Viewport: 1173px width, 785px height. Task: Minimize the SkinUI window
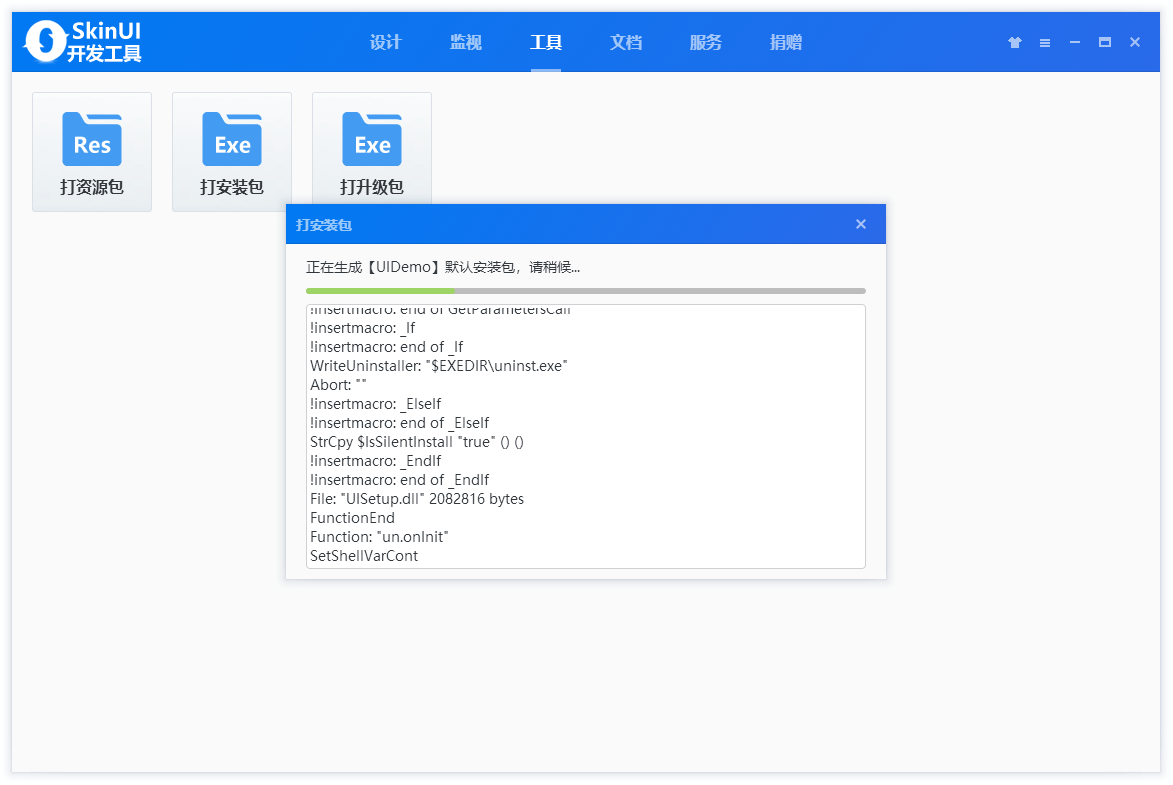click(1074, 43)
